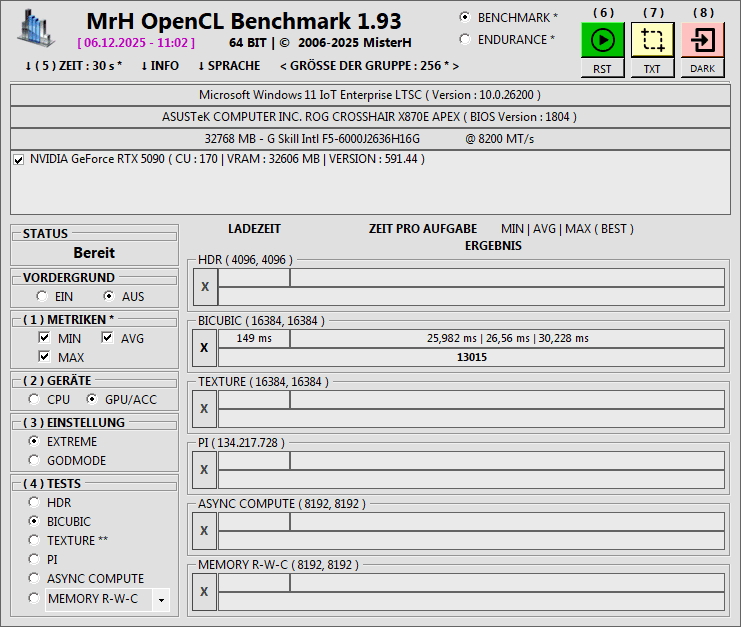Select EXTREME setting
This screenshot has width=741, height=627.
click(34, 441)
